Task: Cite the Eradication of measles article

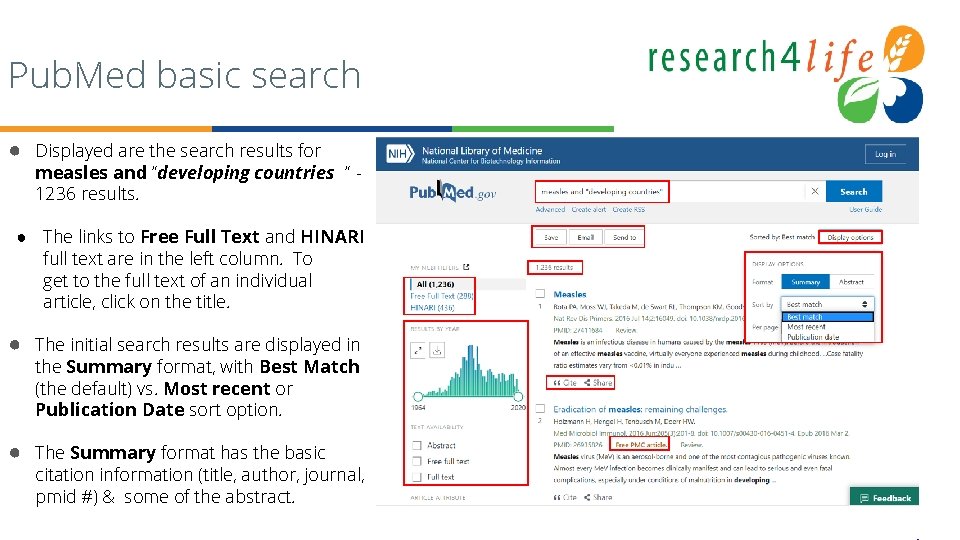Action: point(564,497)
